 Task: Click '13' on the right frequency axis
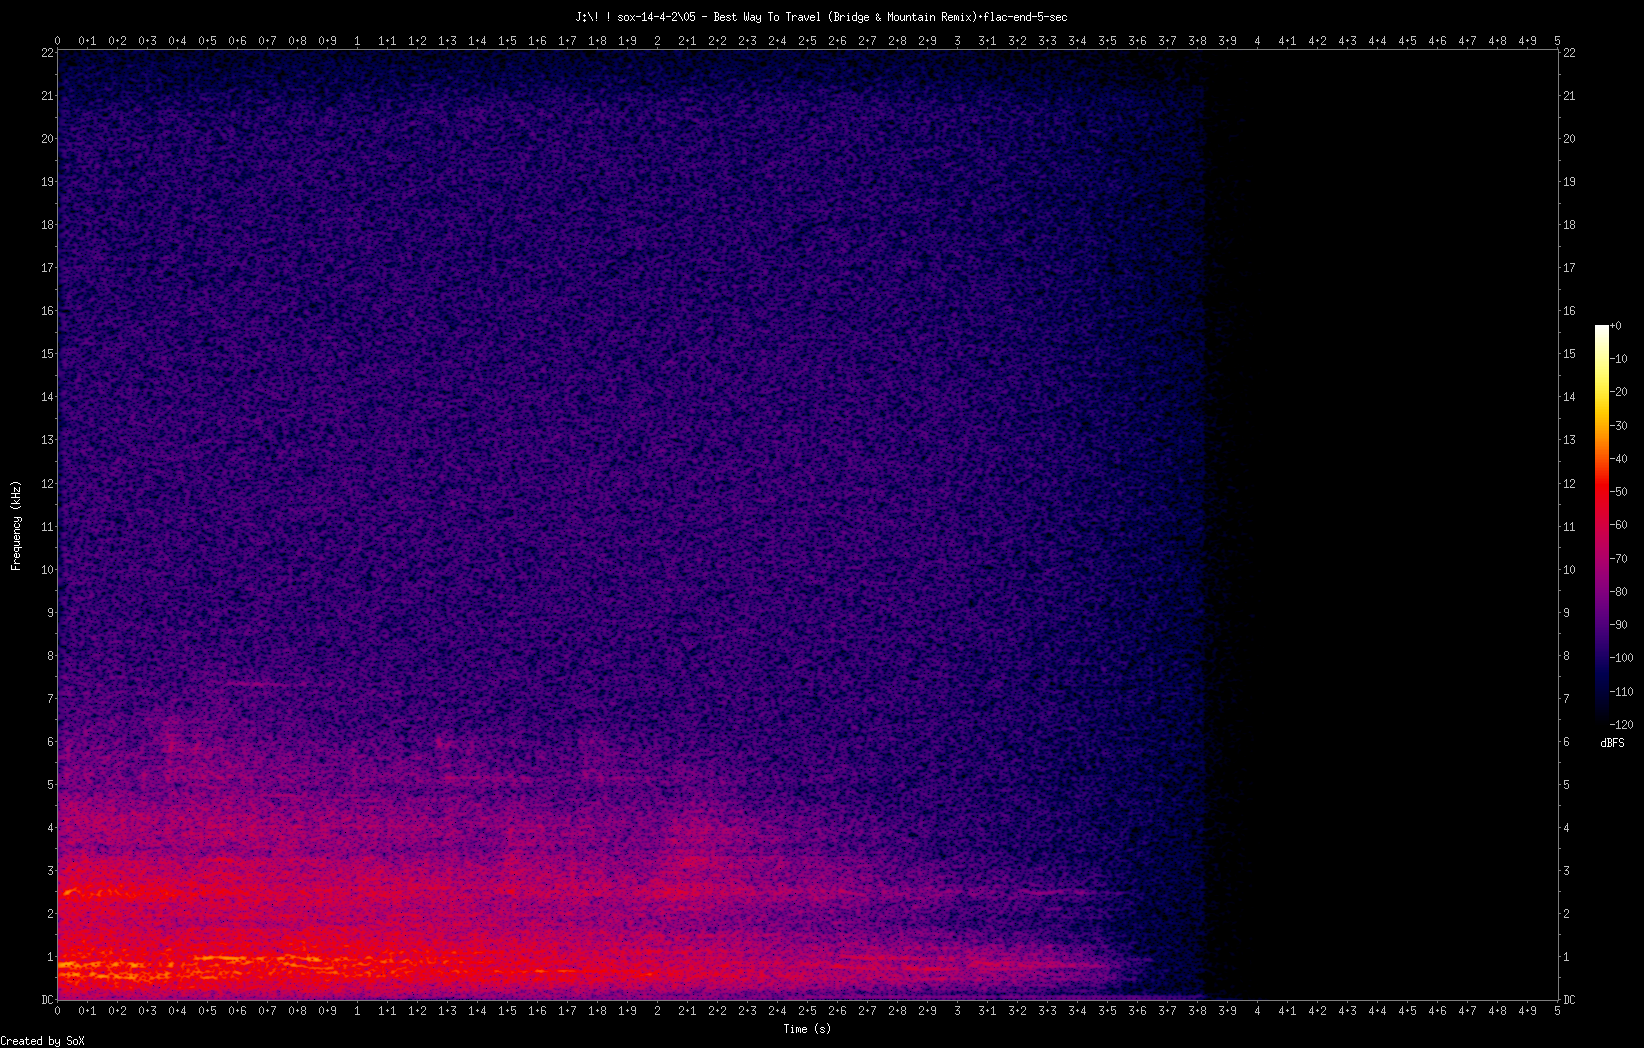point(1569,440)
